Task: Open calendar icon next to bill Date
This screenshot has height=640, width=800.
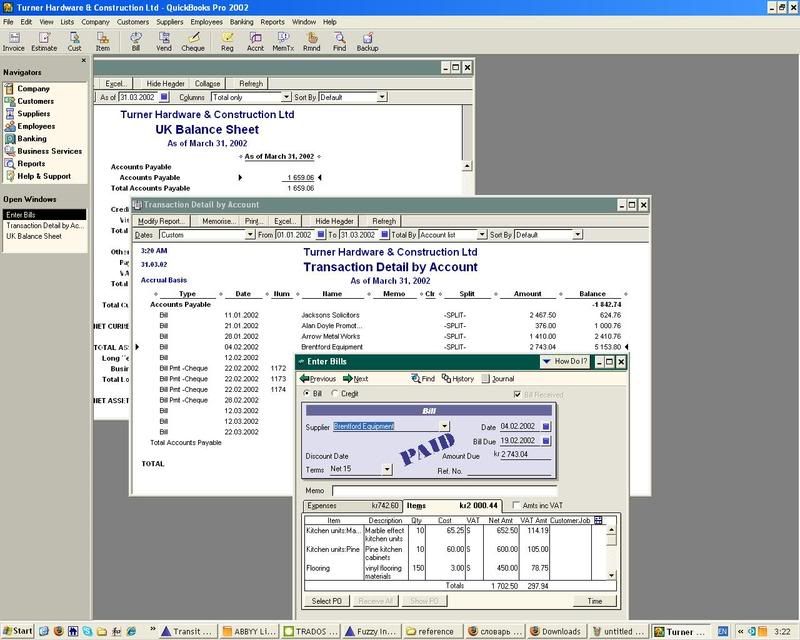Action: (546, 427)
